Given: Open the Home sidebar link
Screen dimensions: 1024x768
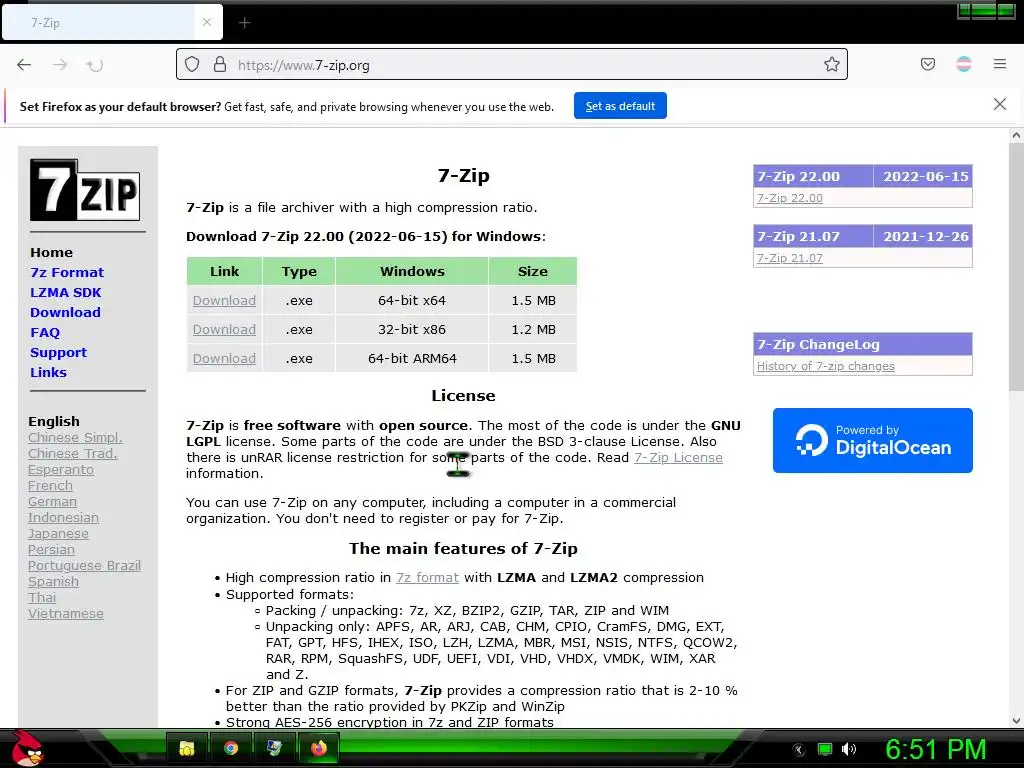Looking at the screenshot, I should click(x=51, y=252).
